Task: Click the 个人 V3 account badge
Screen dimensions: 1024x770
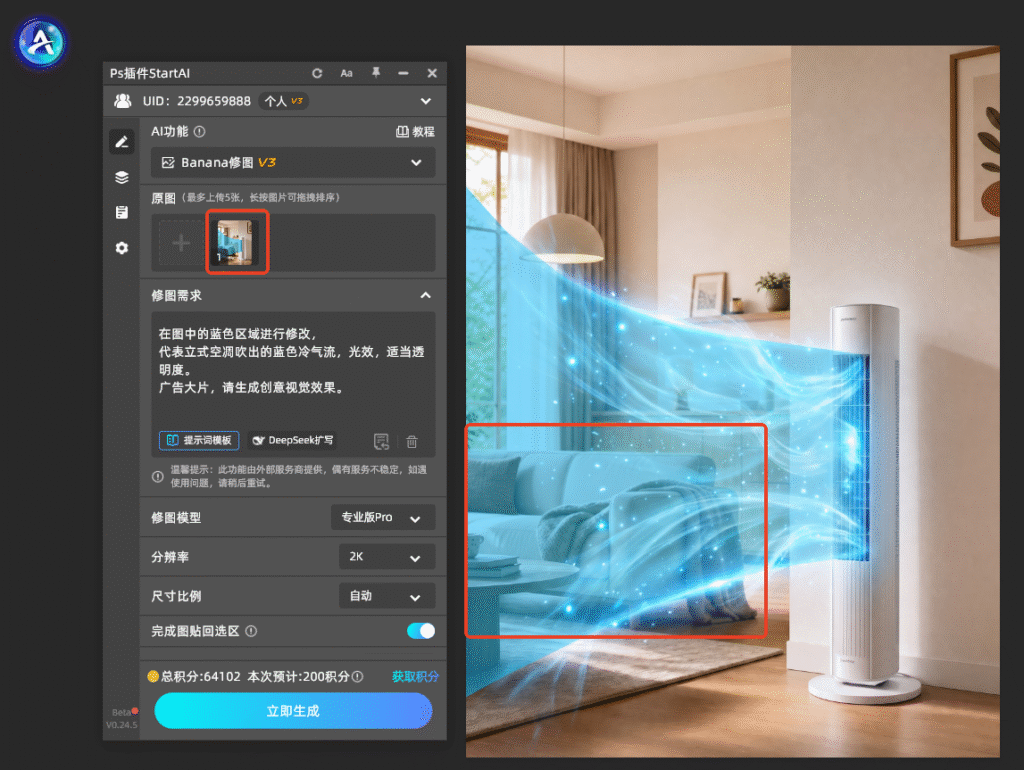Action: point(283,101)
